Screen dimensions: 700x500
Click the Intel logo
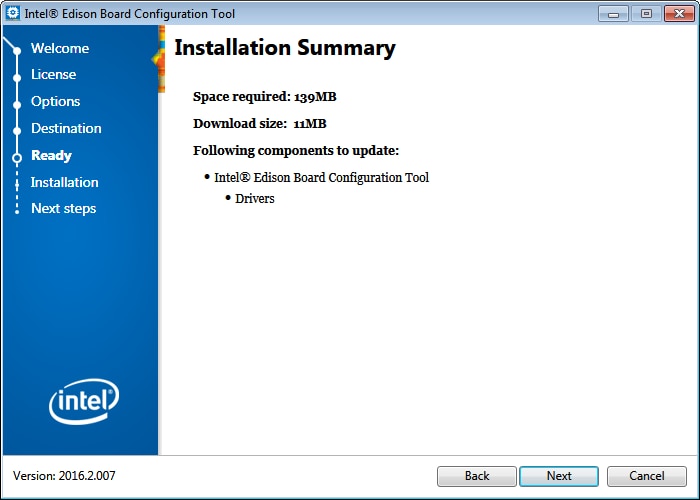84,401
